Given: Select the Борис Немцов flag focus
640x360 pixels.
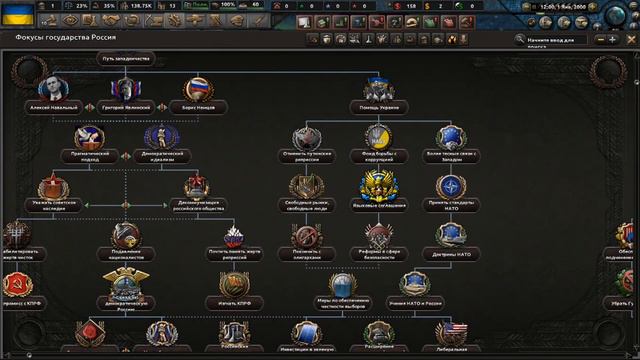Looking at the screenshot, I should click(198, 89).
